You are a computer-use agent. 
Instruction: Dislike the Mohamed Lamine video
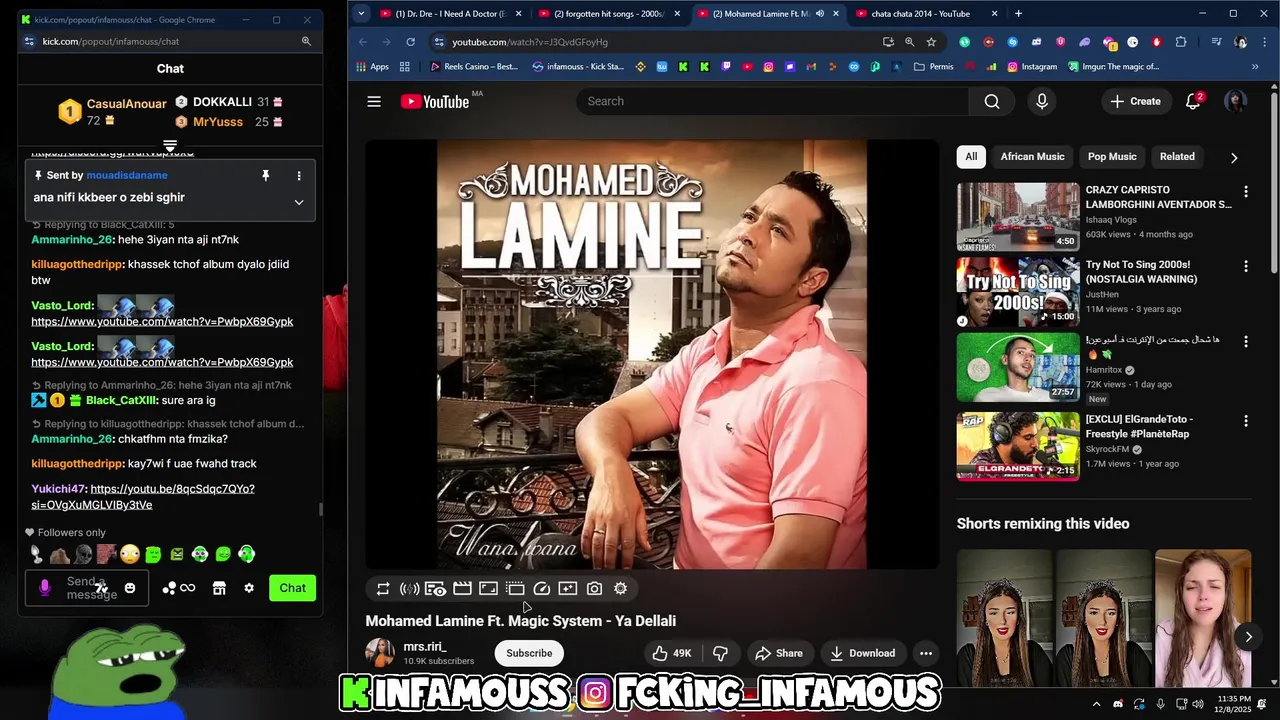(720, 653)
